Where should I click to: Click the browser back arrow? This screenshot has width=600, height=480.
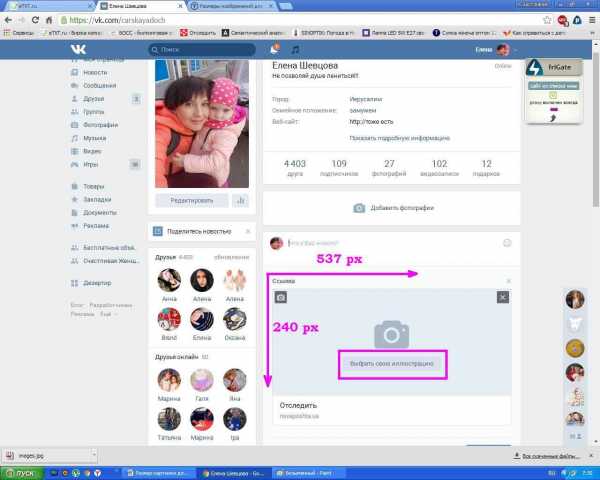tap(8, 20)
